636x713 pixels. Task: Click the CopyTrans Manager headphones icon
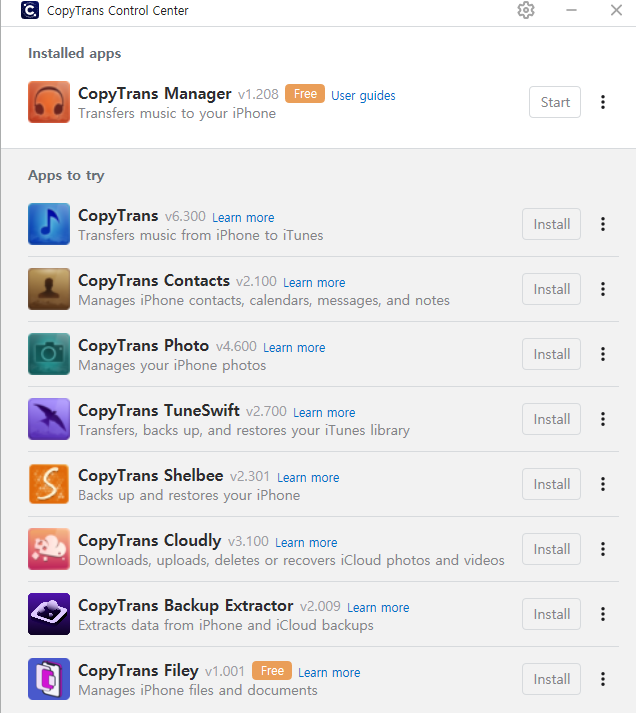click(49, 102)
